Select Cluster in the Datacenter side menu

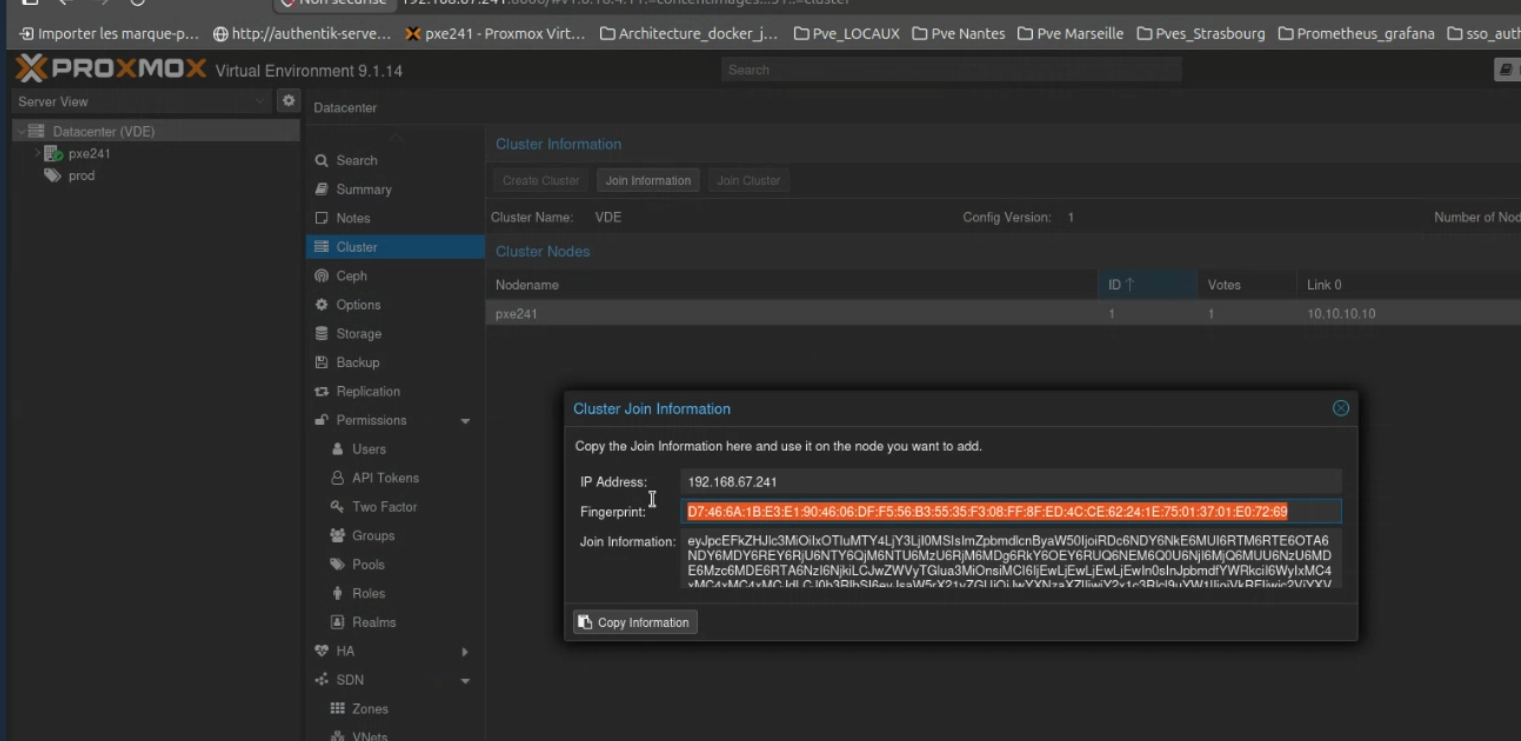tap(395, 247)
